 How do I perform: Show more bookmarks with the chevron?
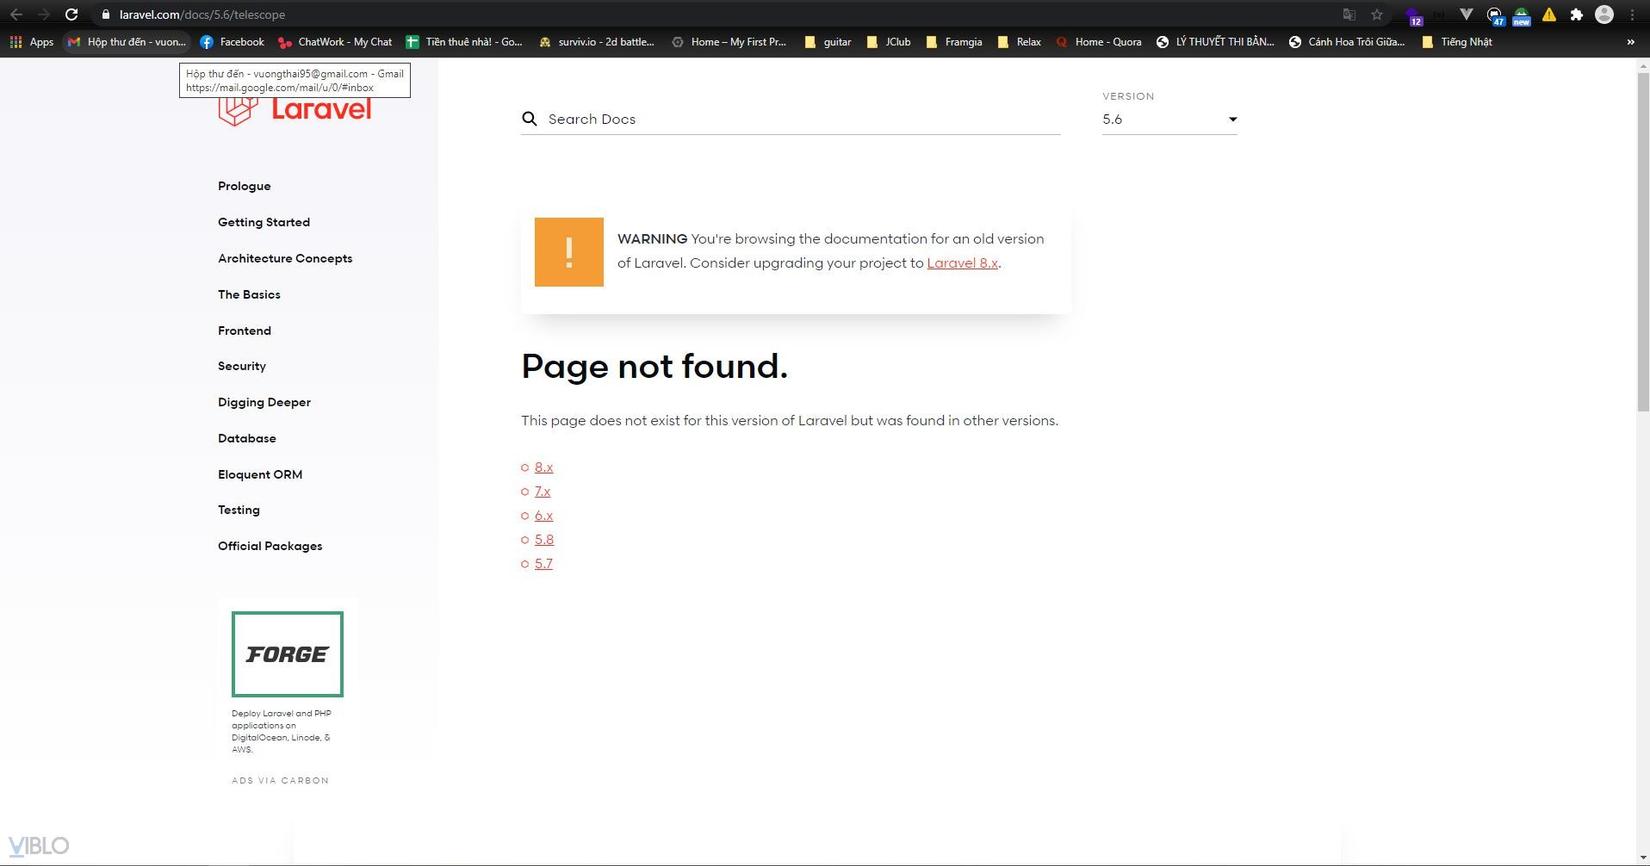click(x=1631, y=42)
